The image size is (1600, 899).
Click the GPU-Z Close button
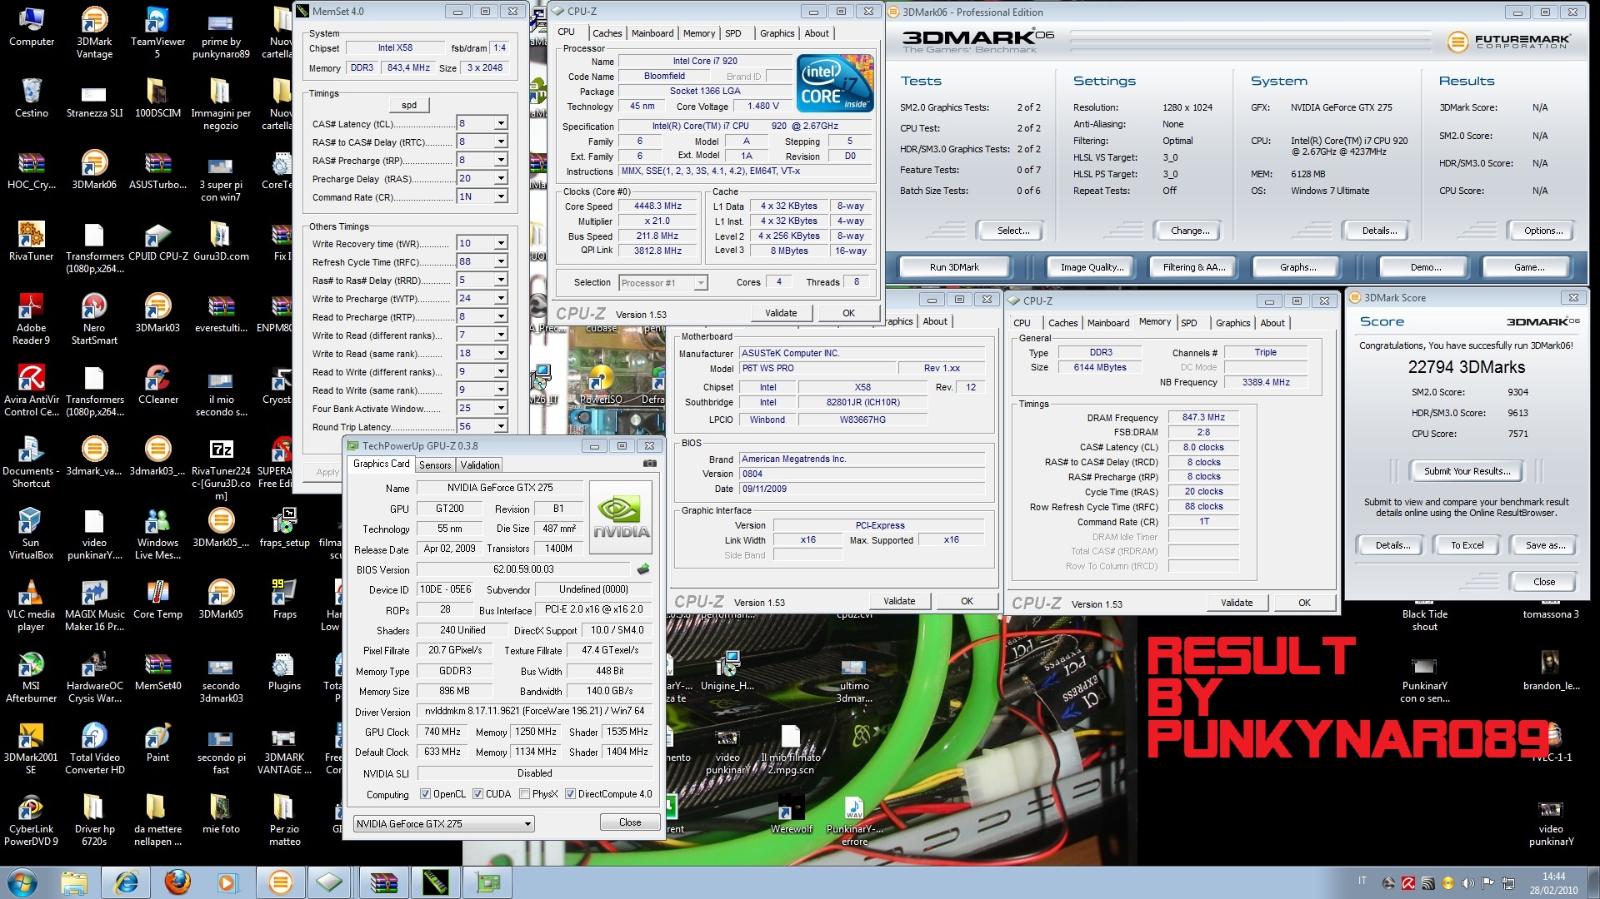point(630,822)
